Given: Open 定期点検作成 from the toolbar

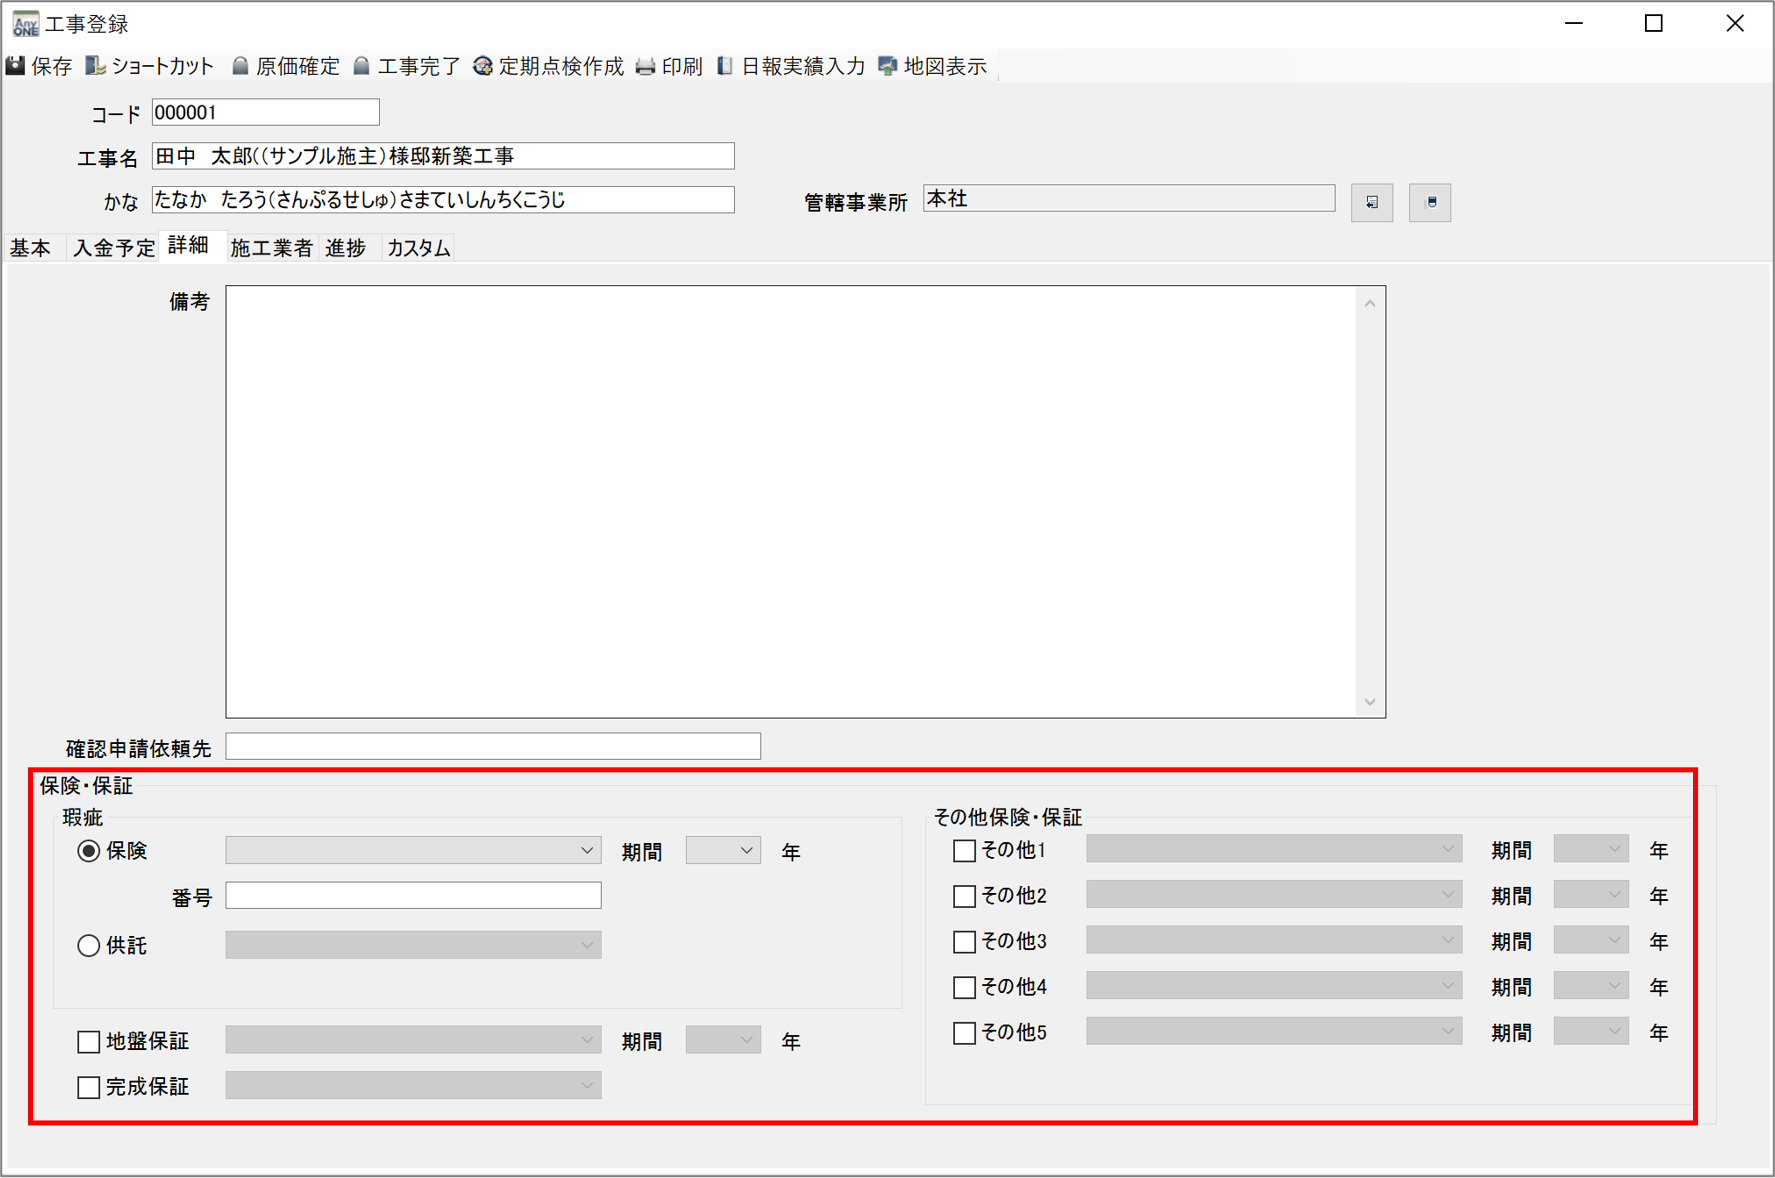Looking at the screenshot, I should 483,66.
